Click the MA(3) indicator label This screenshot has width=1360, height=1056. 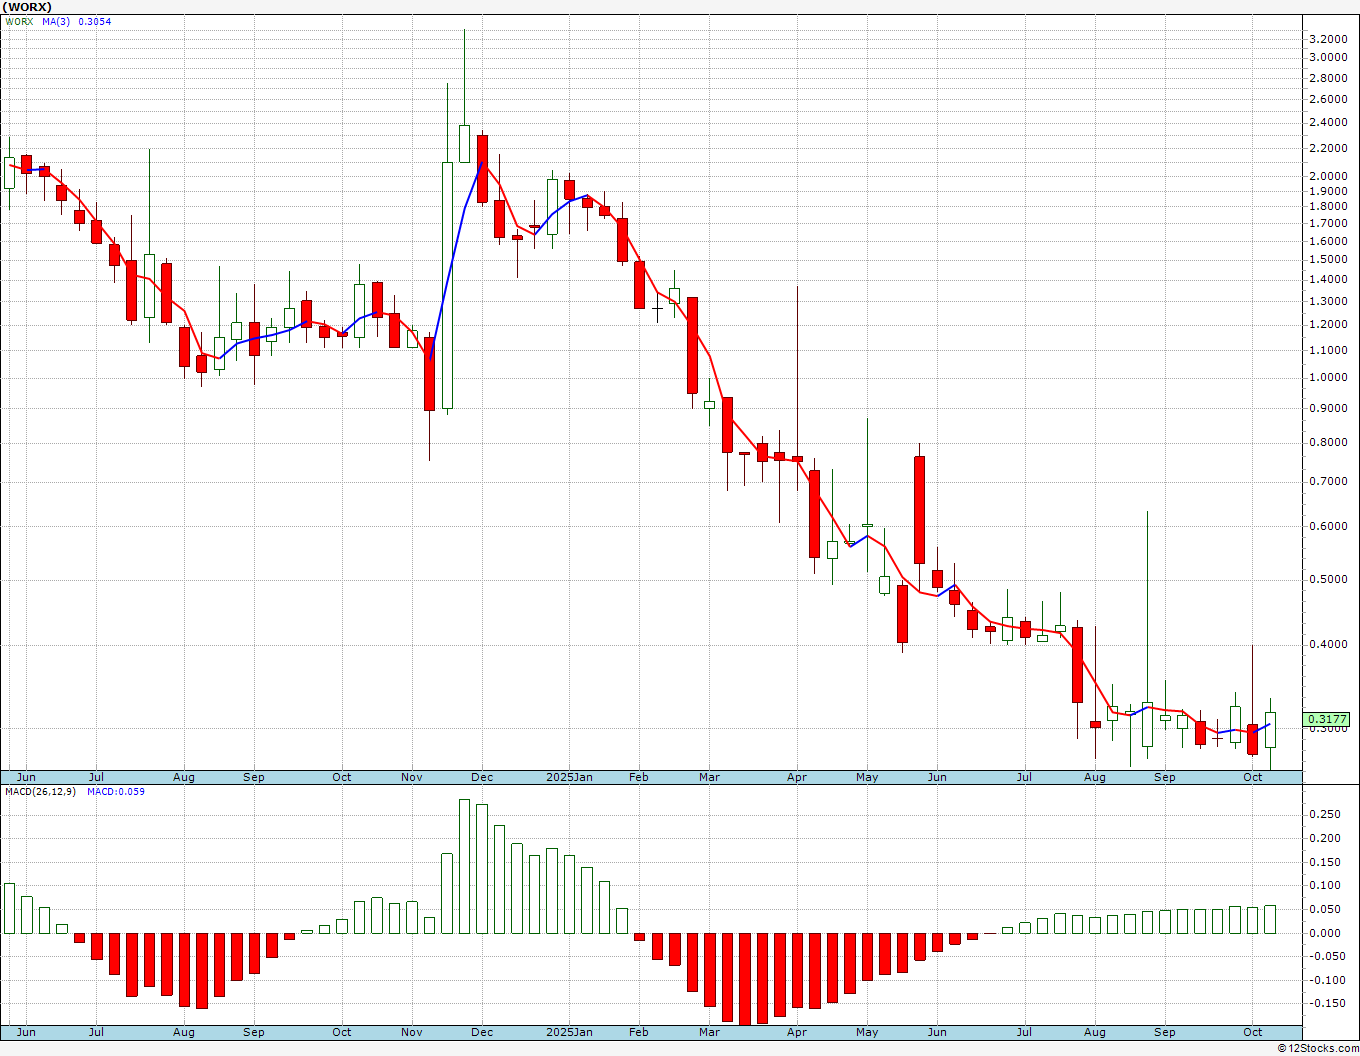pyautogui.click(x=56, y=21)
